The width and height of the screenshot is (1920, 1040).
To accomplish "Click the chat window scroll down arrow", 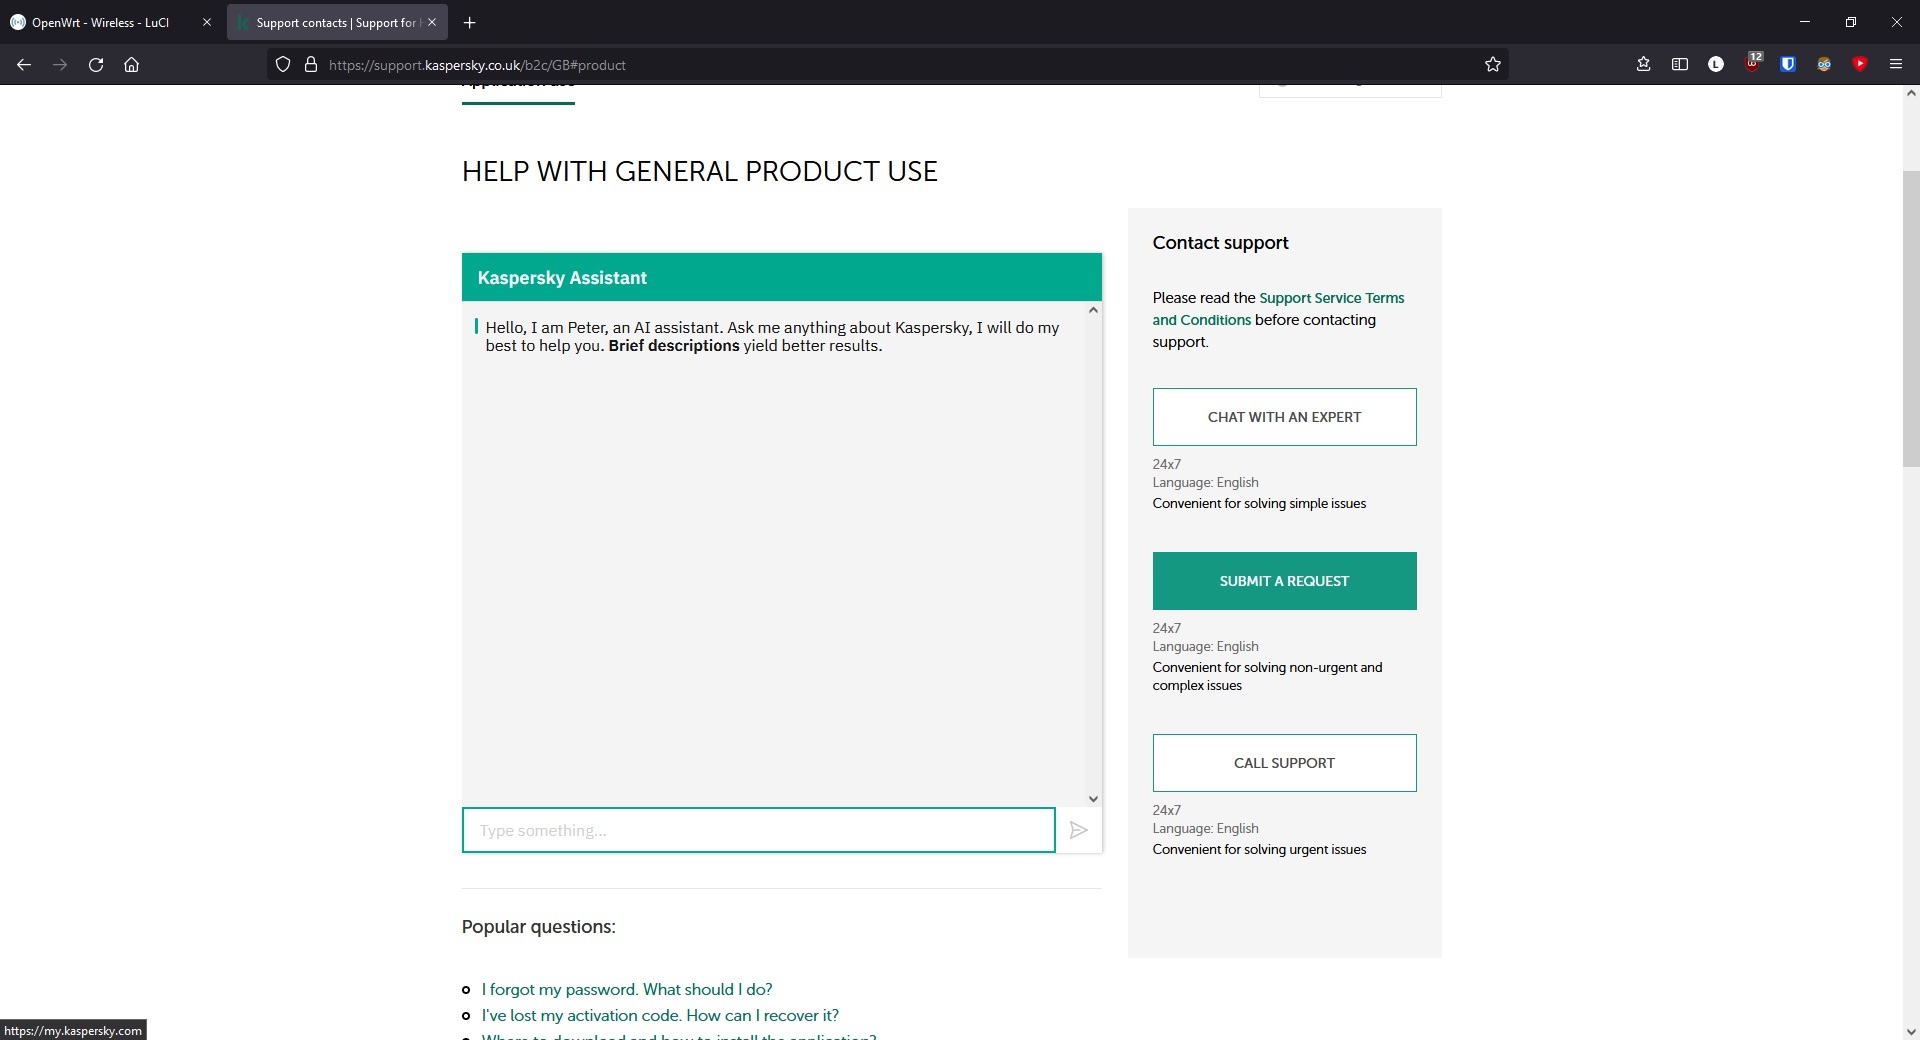I will [x=1093, y=799].
